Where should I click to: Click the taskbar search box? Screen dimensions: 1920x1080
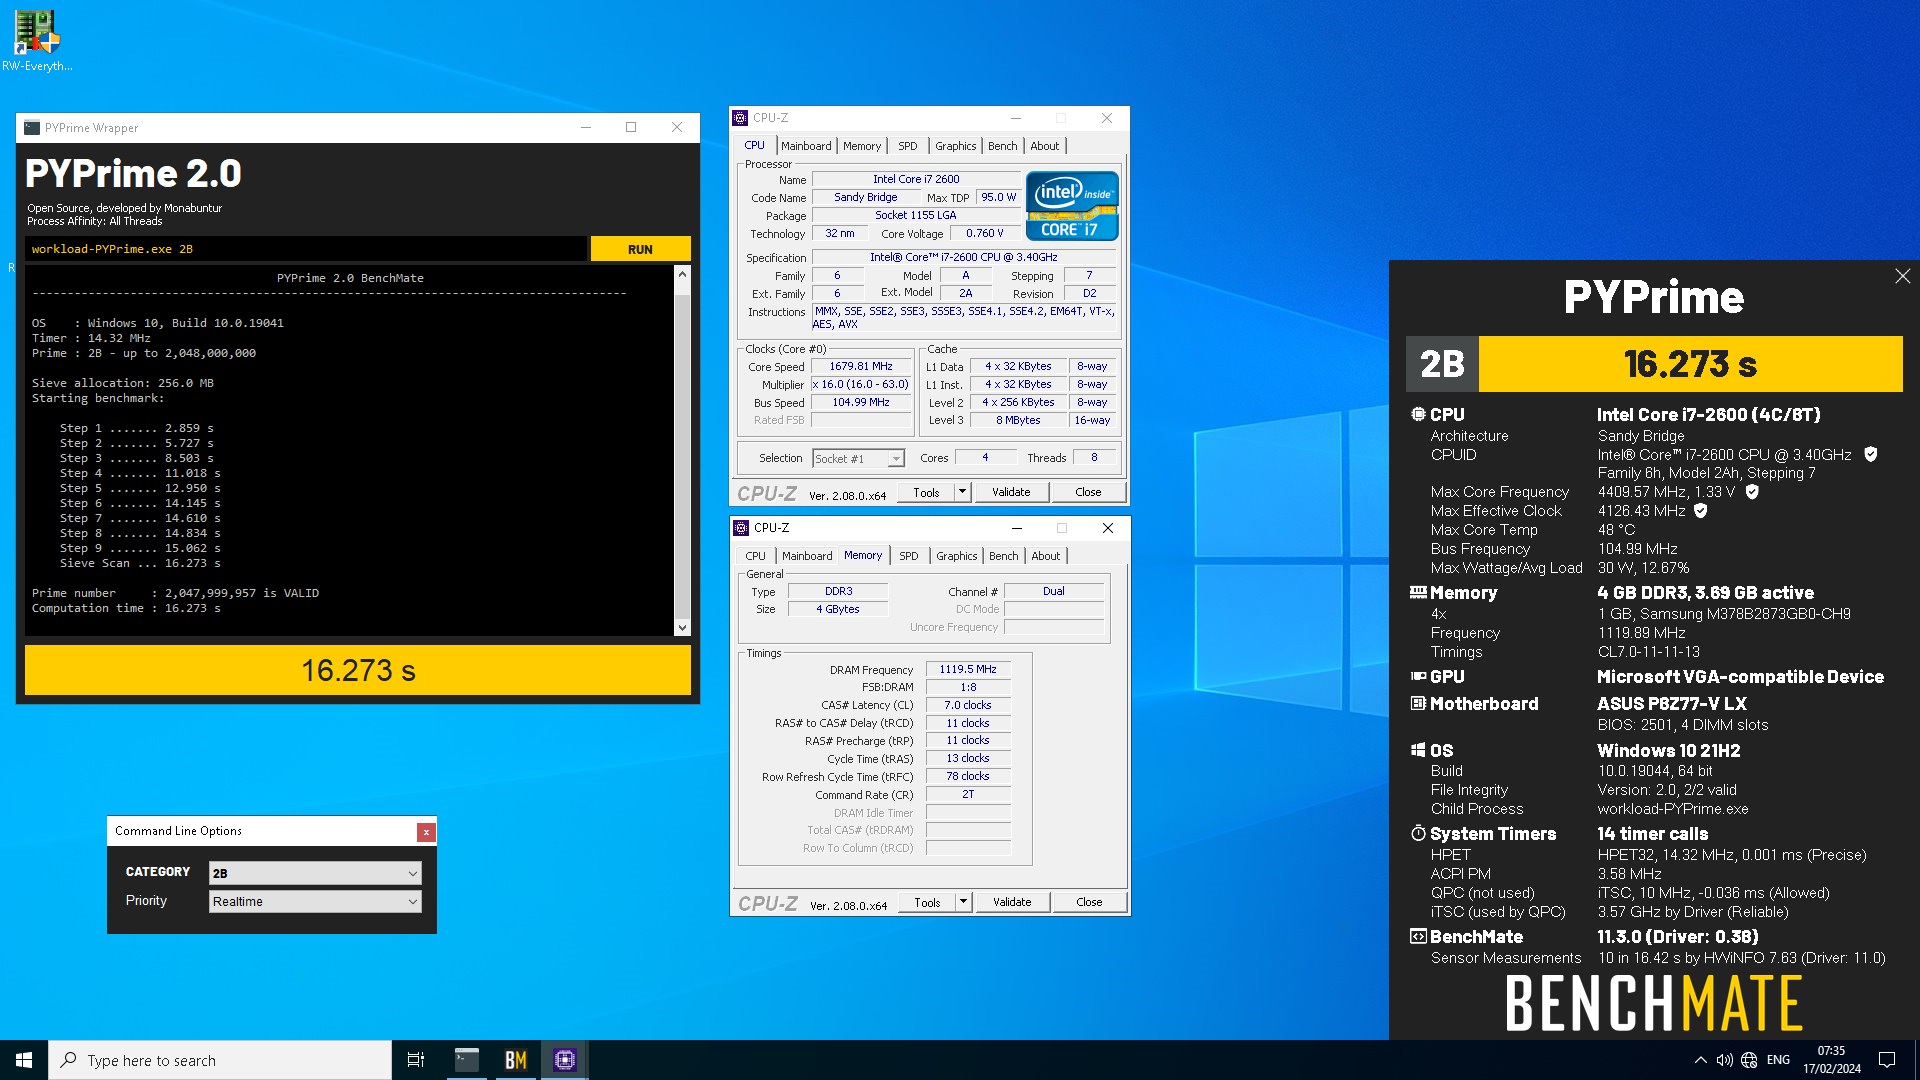220,1060
